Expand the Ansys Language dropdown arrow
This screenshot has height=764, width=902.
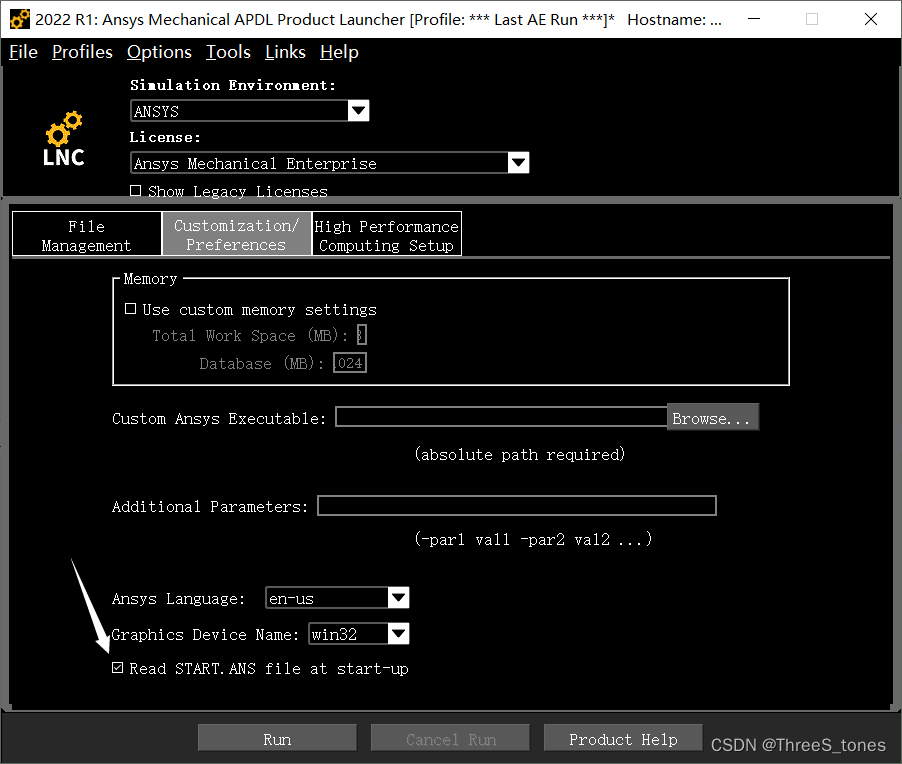click(x=399, y=598)
